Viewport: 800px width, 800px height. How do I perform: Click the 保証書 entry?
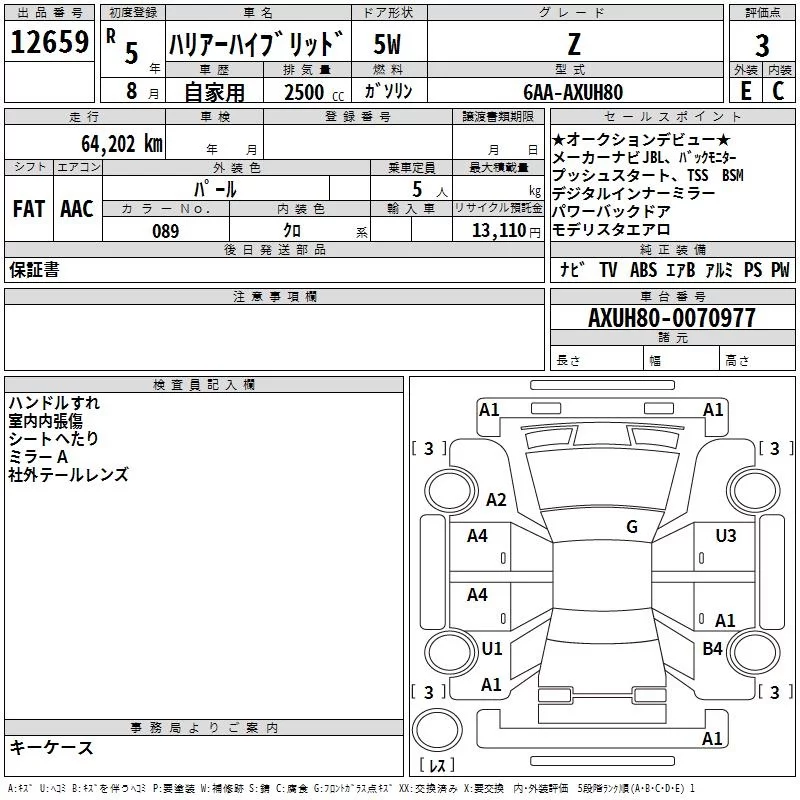[34, 269]
